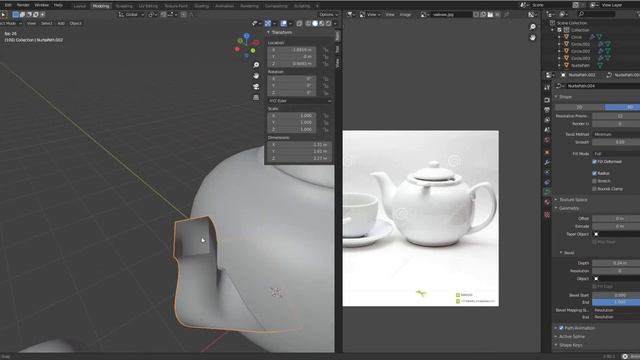Image resolution: width=640 pixels, height=360 pixels.
Task: Click Location X value field
Action: (291, 50)
